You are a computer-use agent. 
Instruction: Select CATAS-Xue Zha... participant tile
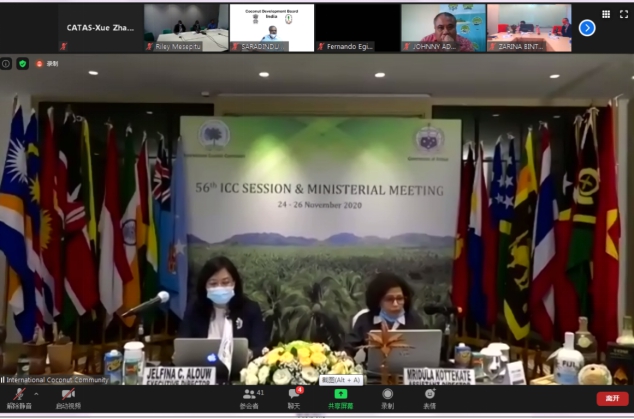tap(100, 27)
